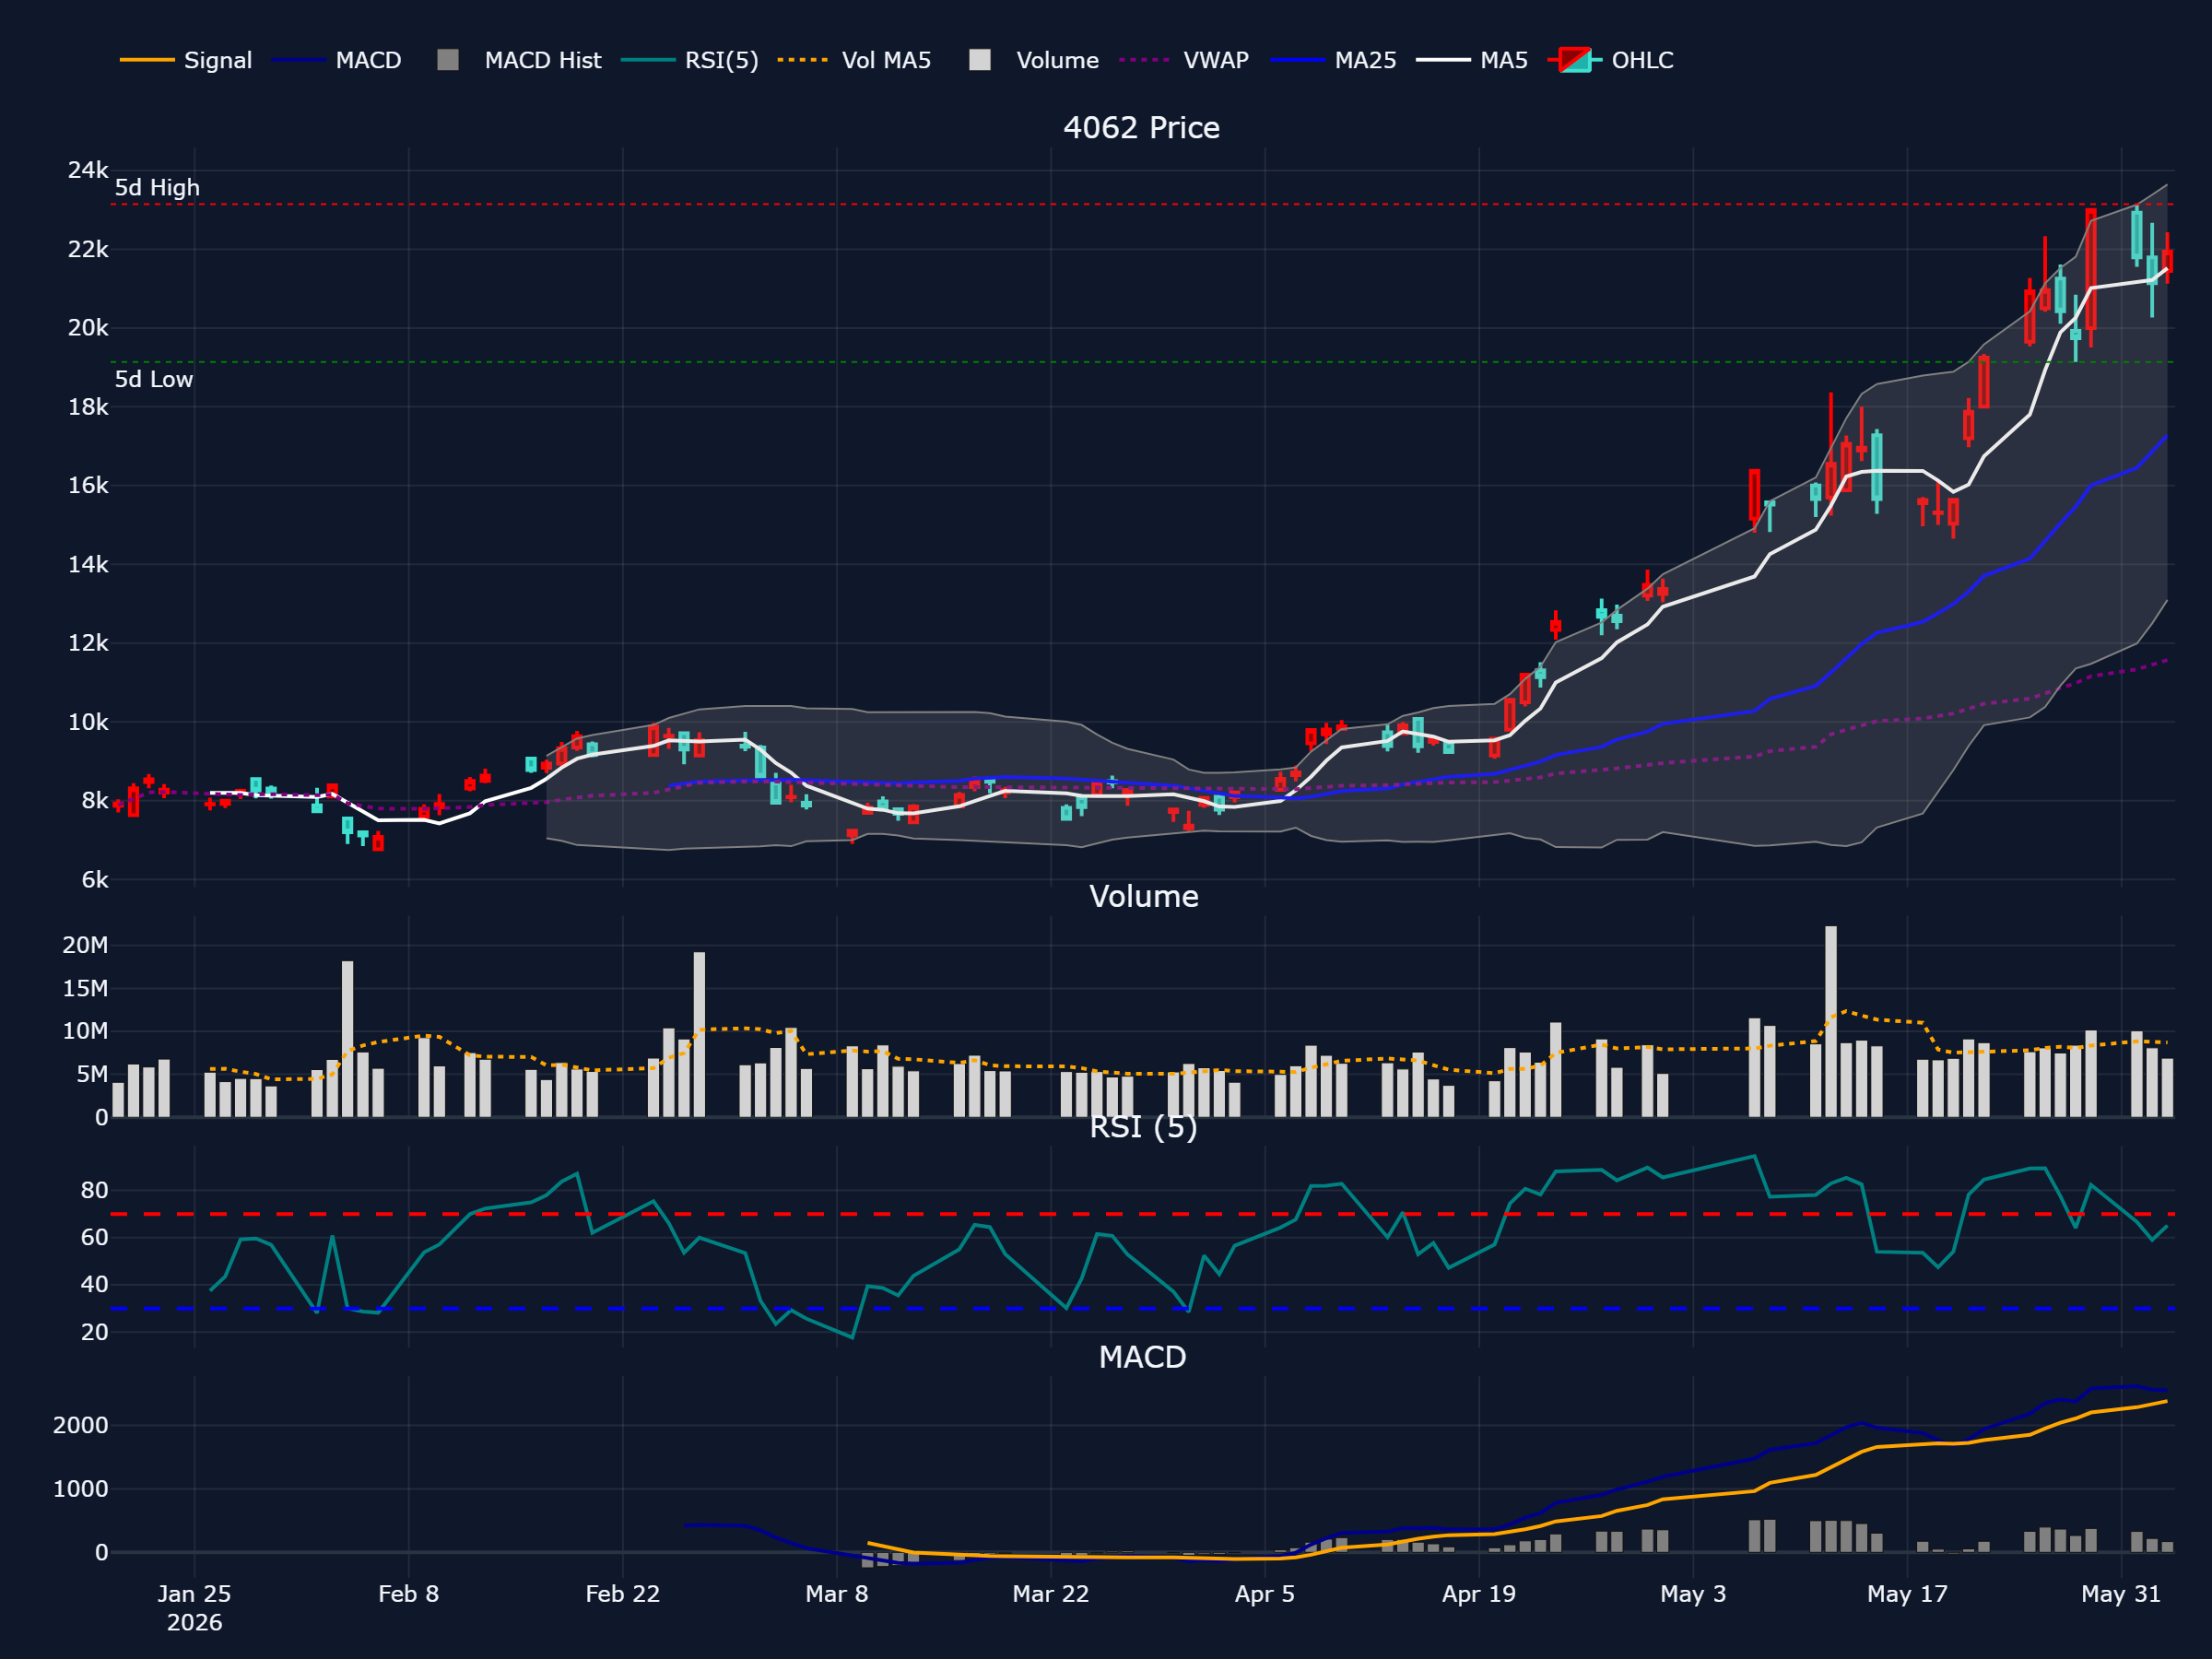This screenshot has width=2212, height=1659.
Task: Hide the VWAP legend series
Action: coord(1184,60)
